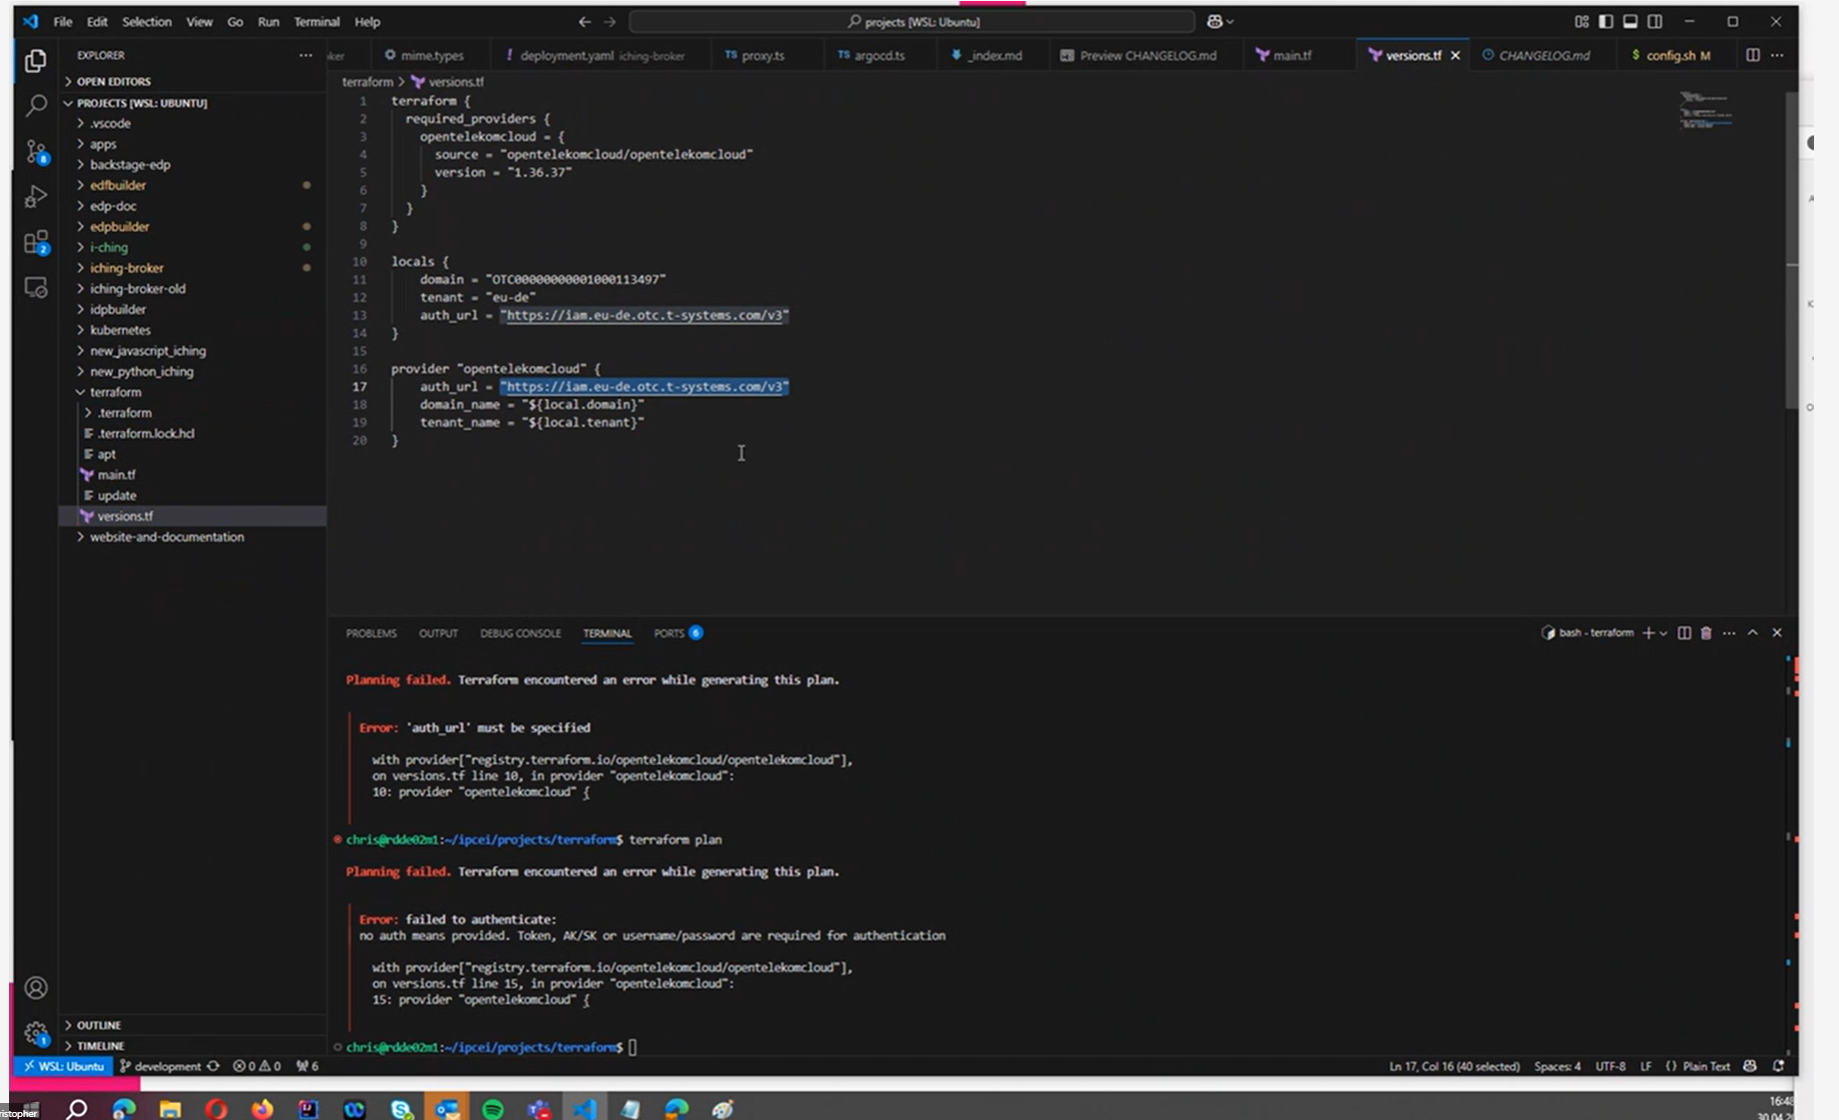The width and height of the screenshot is (1839, 1120).
Task: Toggle the secondary side bar
Action: [1655, 21]
